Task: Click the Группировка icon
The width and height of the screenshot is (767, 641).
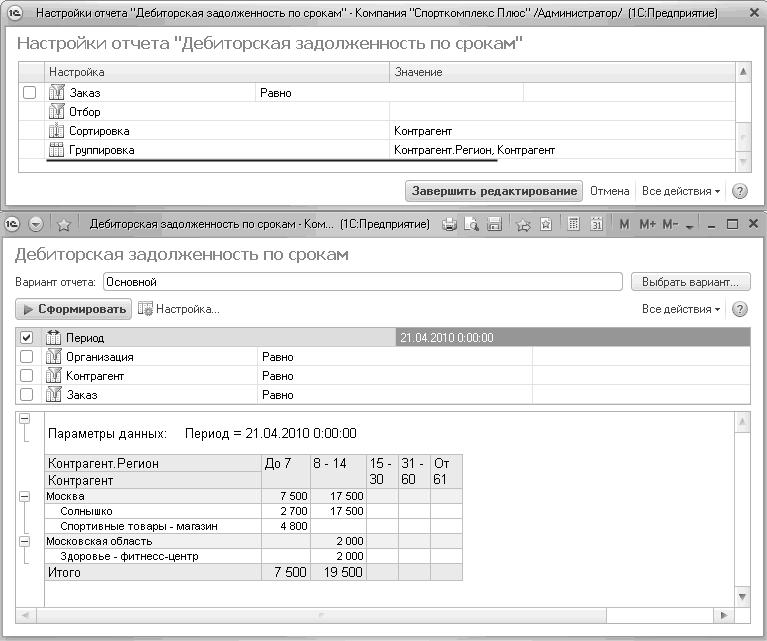Action: coord(56,150)
